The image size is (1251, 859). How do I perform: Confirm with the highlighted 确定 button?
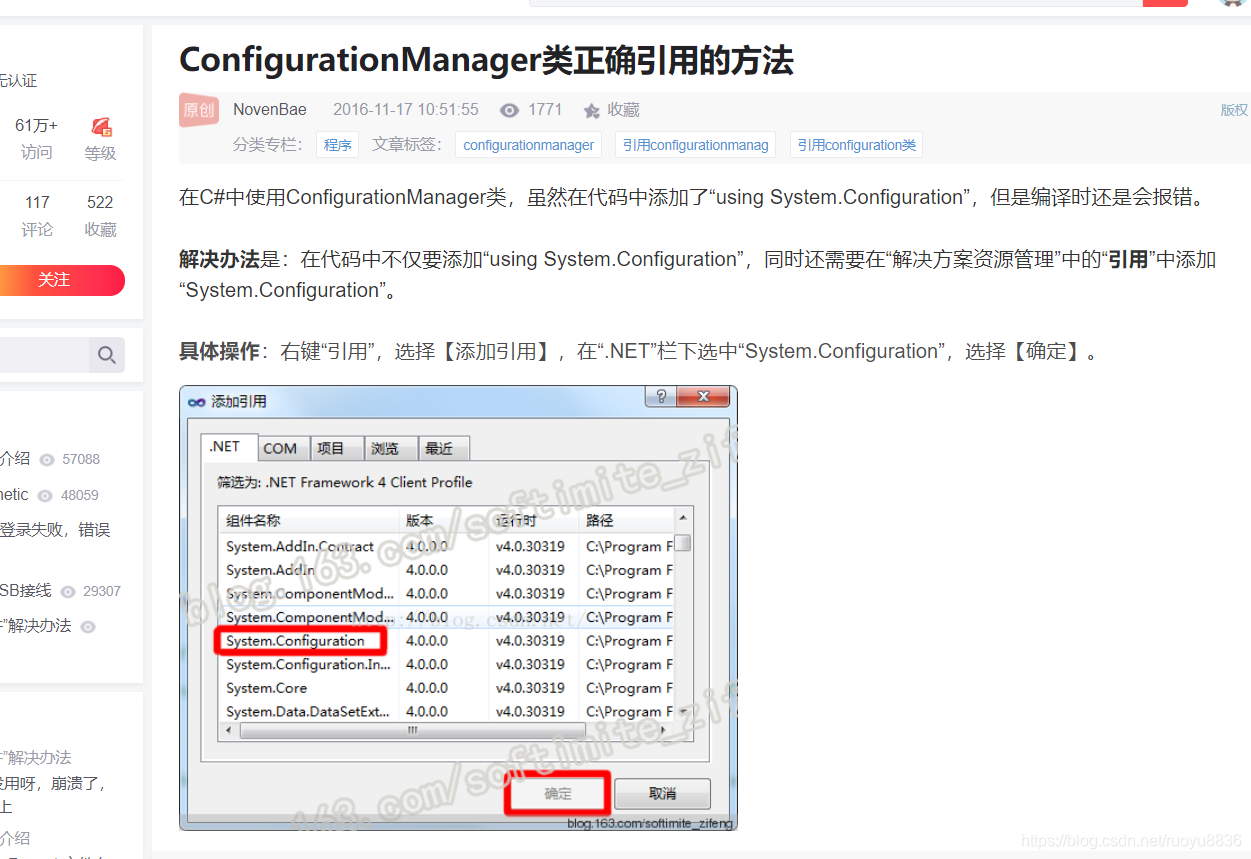557,792
